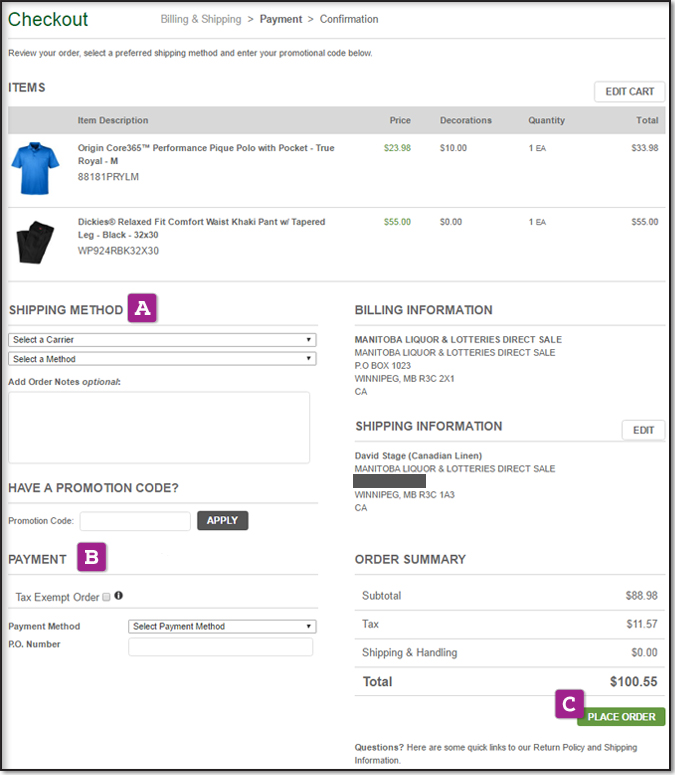Viewport: 675px width, 775px height.
Task: Click the Tax Exempt info icon
Action: (119, 596)
